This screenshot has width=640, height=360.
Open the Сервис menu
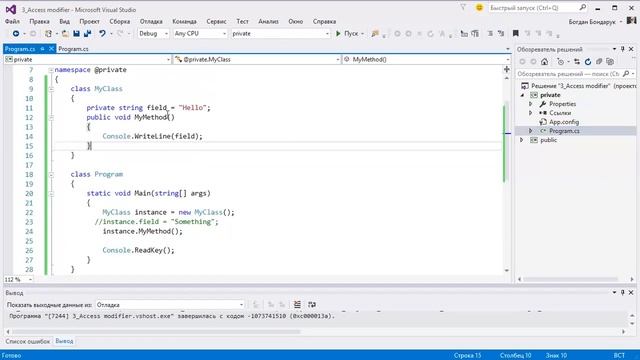pos(216,21)
